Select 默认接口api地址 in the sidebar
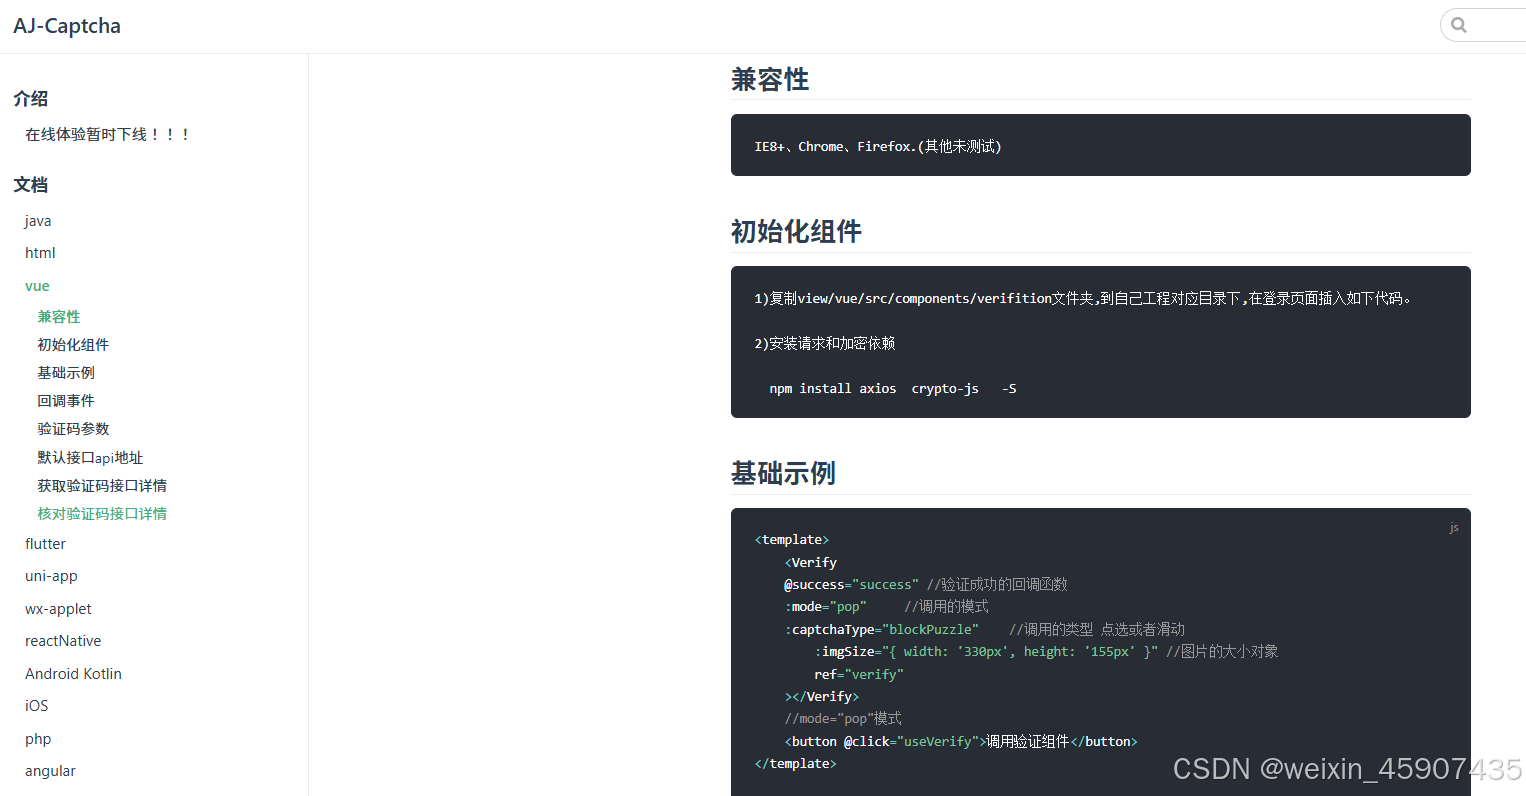The image size is (1526, 796). click(x=90, y=457)
